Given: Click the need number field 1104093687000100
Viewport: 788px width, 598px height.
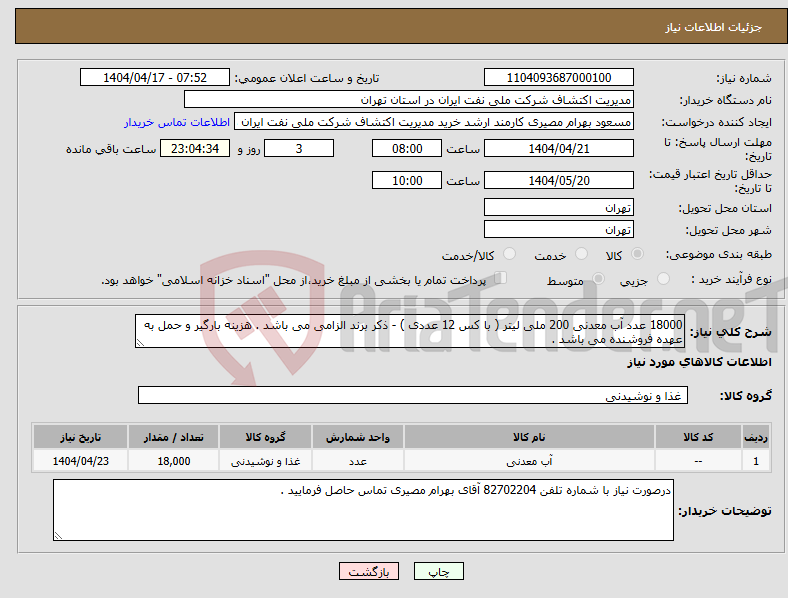Looking at the screenshot, I should coord(558,77).
